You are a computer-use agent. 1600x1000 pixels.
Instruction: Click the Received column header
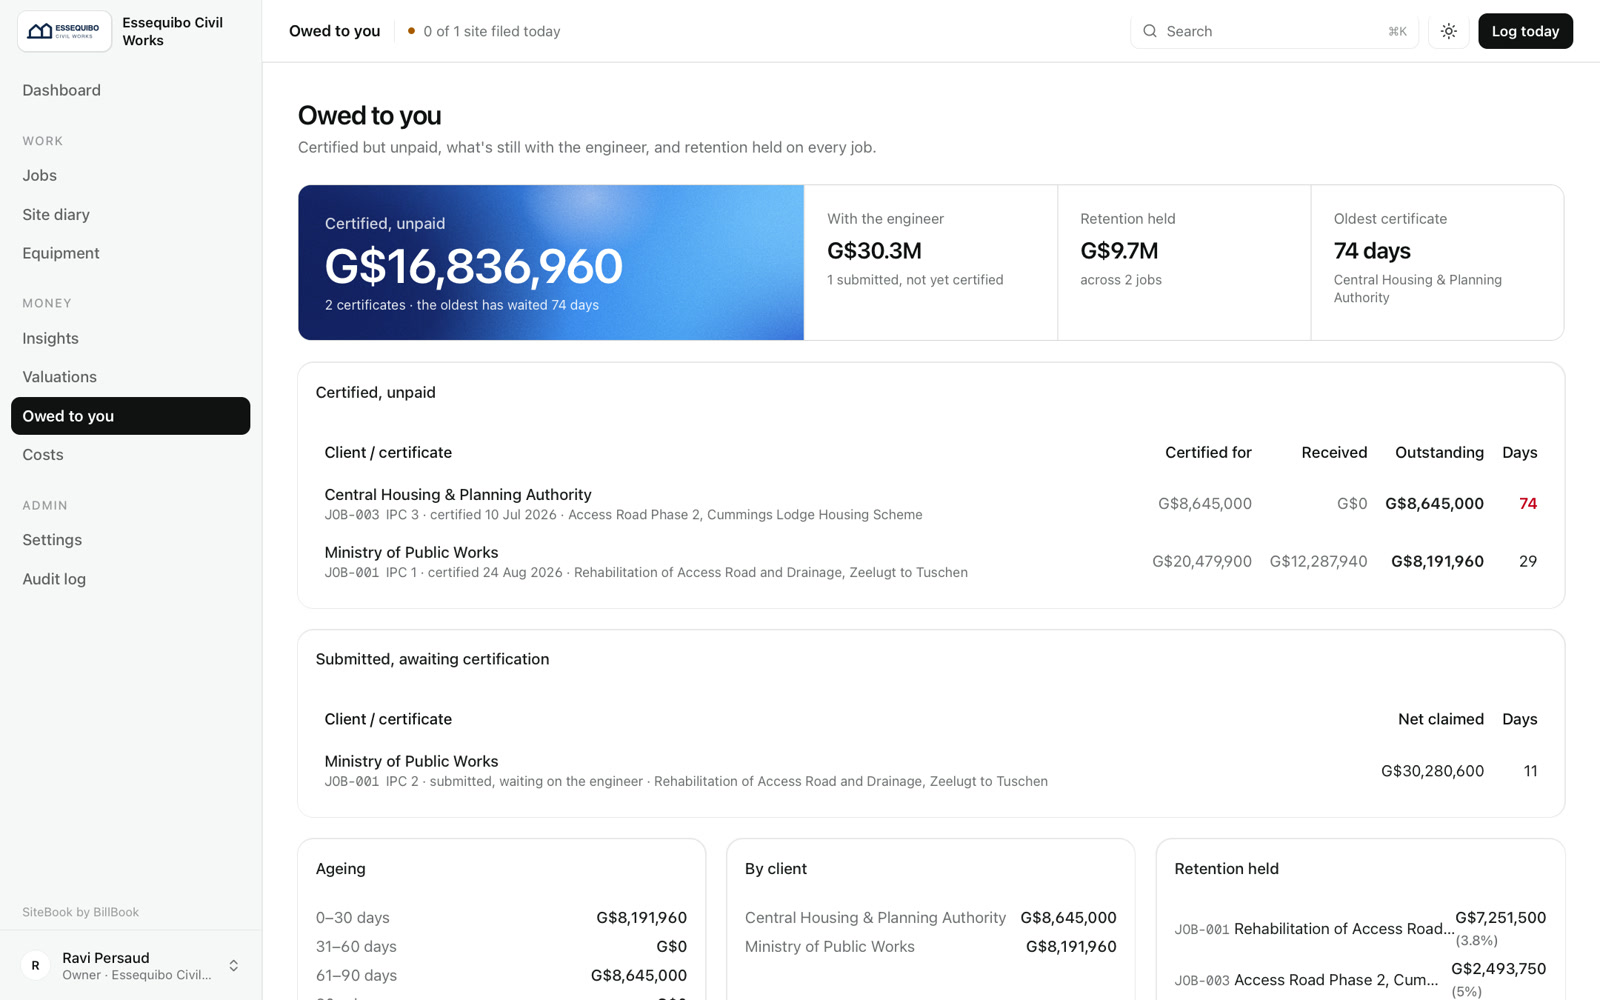1334,453
